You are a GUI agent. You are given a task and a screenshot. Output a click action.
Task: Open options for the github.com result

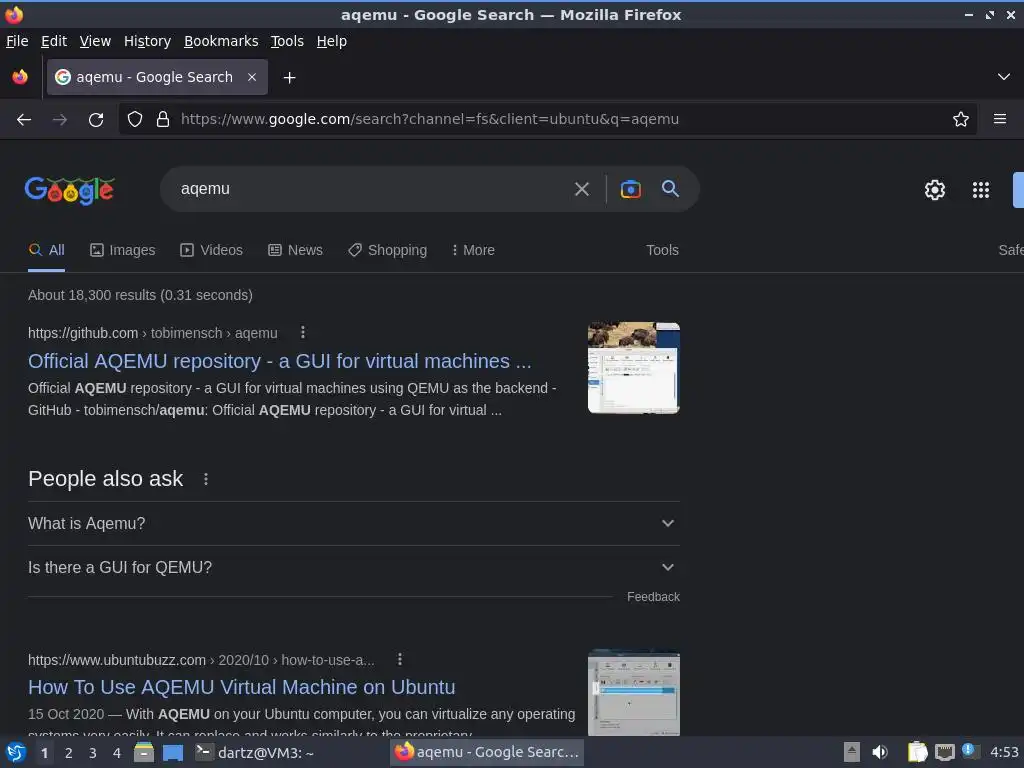pyautogui.click(x=302, y=332)
